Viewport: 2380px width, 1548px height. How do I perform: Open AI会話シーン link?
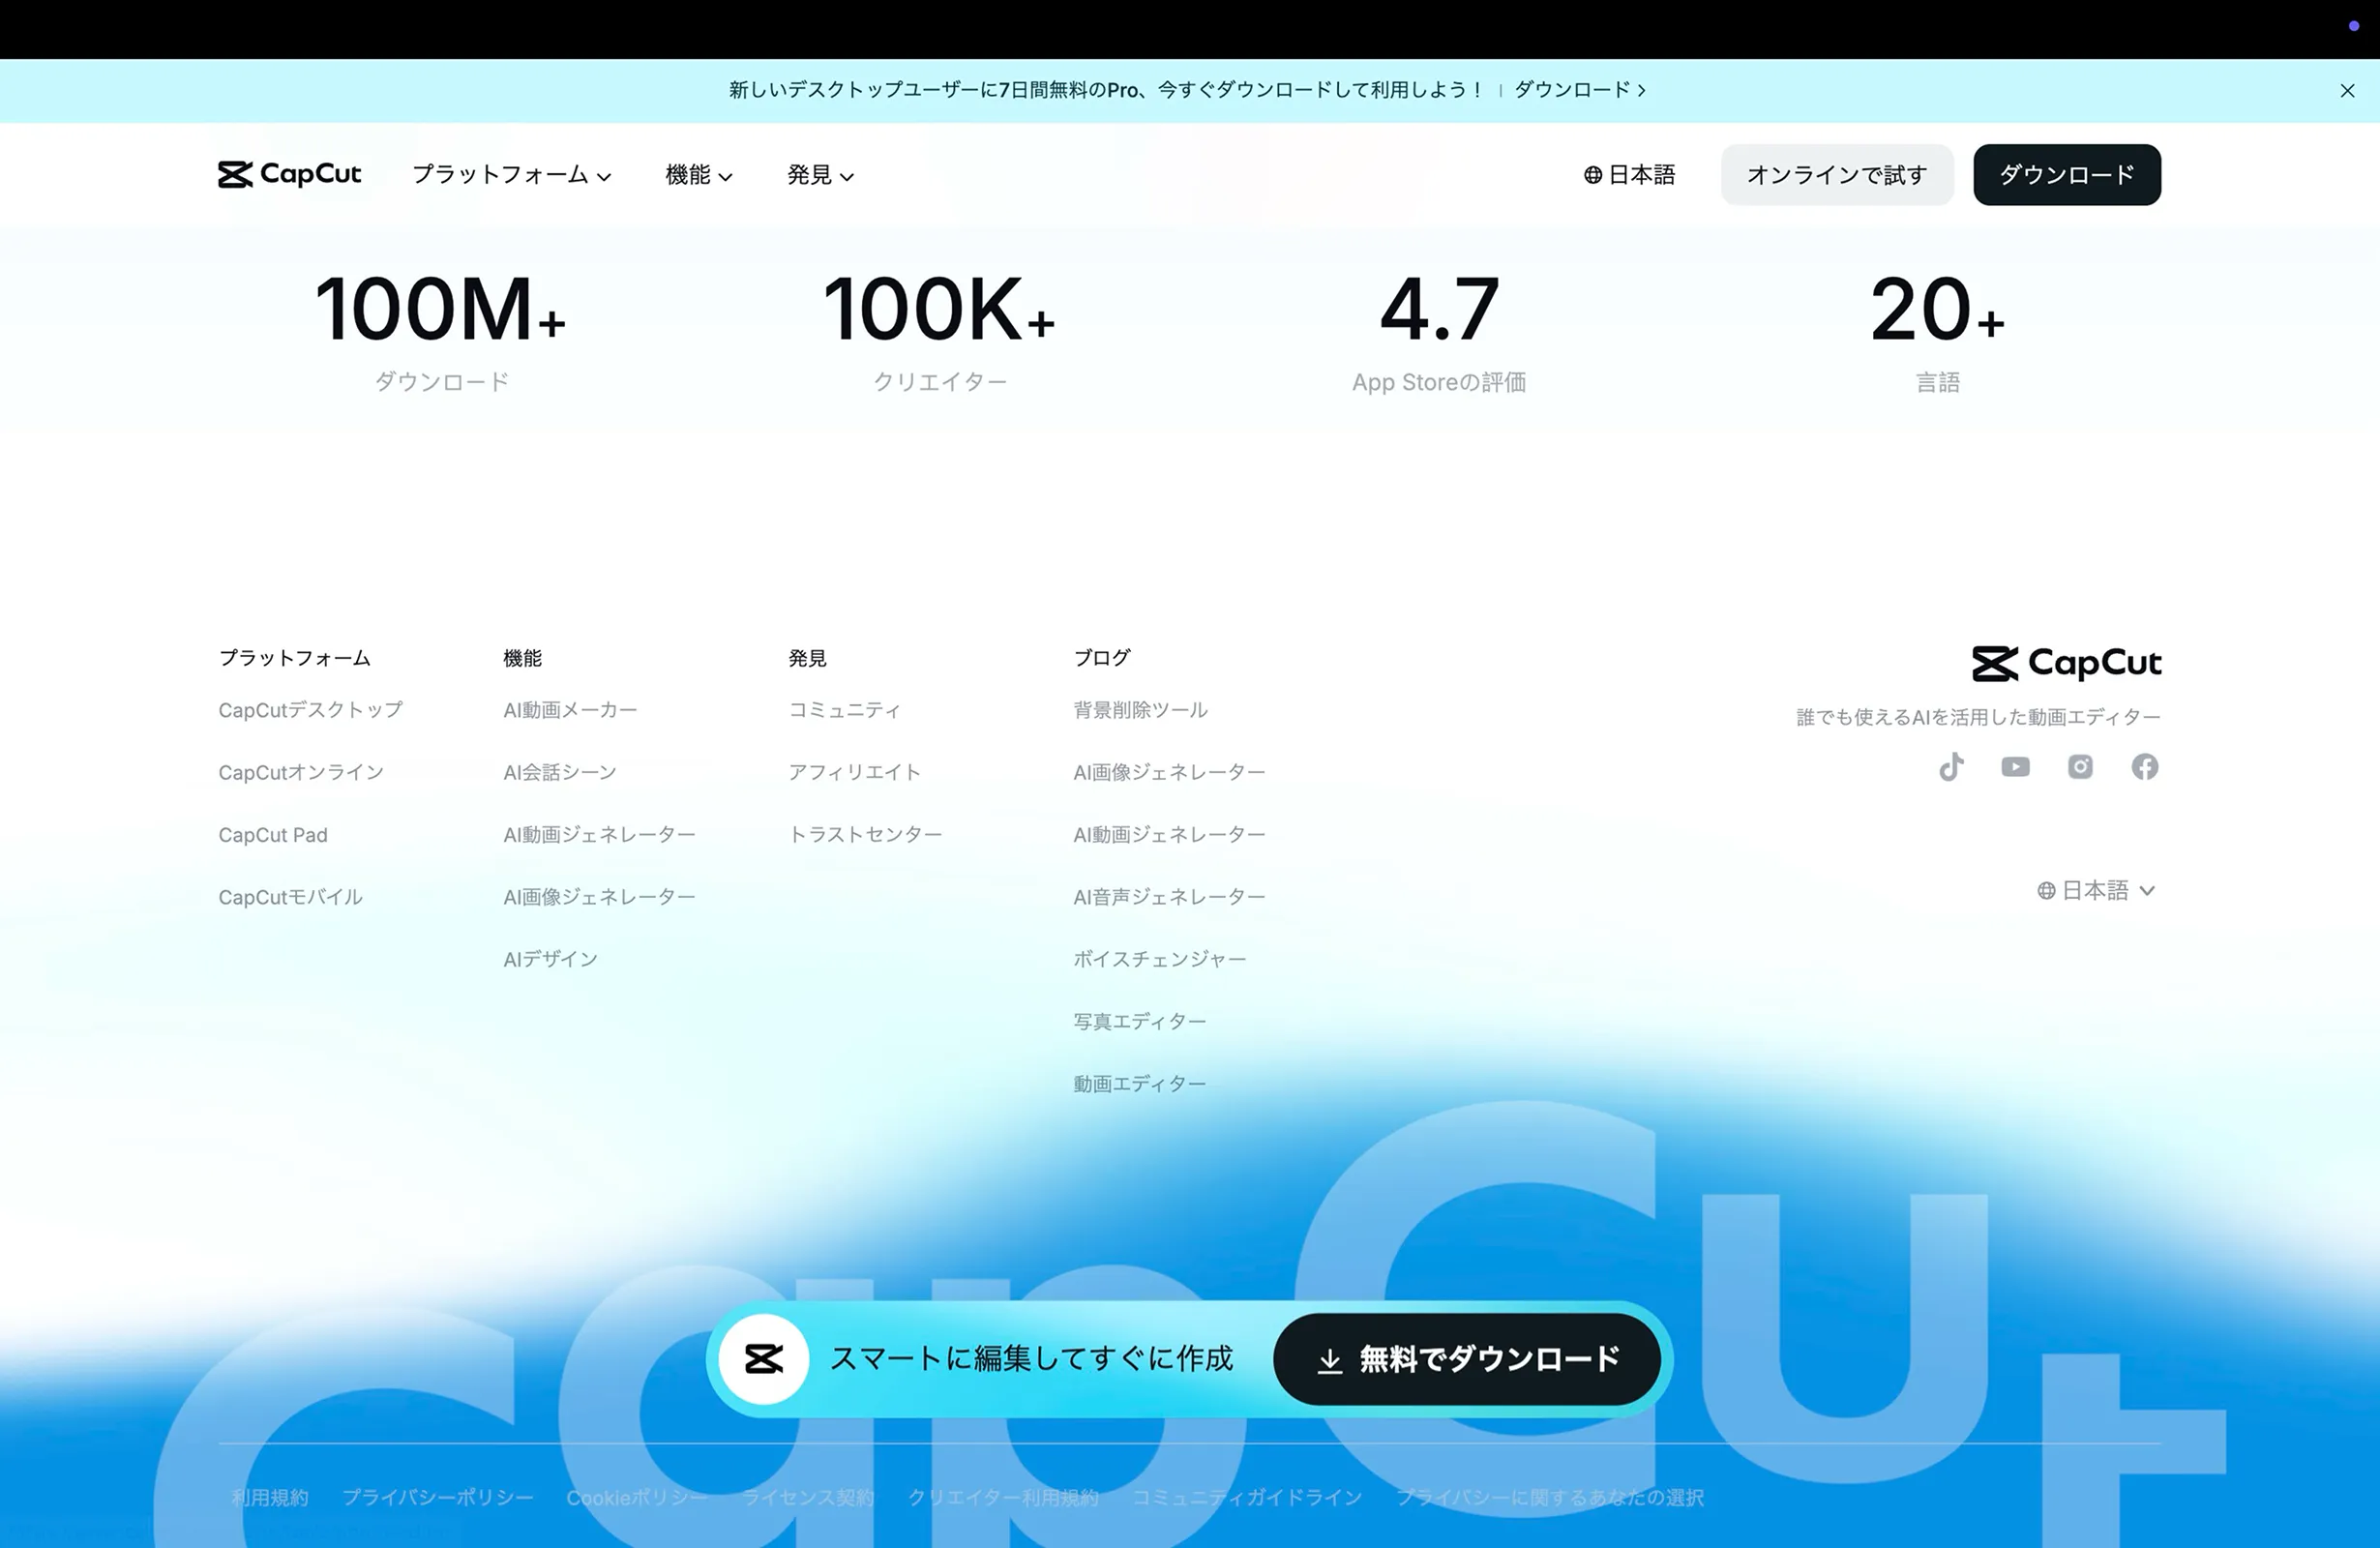coord(560,772)
